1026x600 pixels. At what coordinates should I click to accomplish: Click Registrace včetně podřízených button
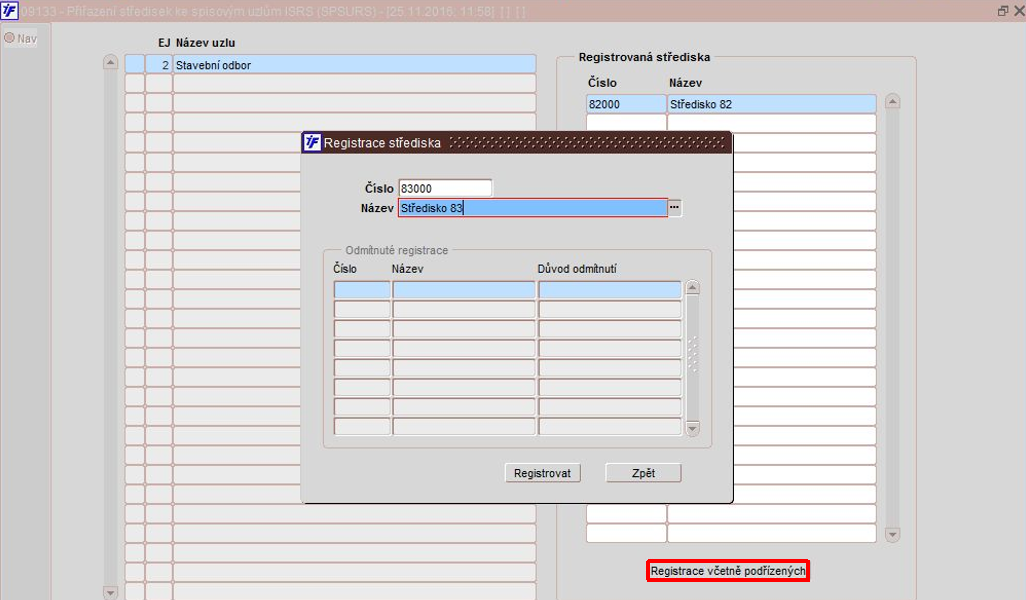(728, 571)
